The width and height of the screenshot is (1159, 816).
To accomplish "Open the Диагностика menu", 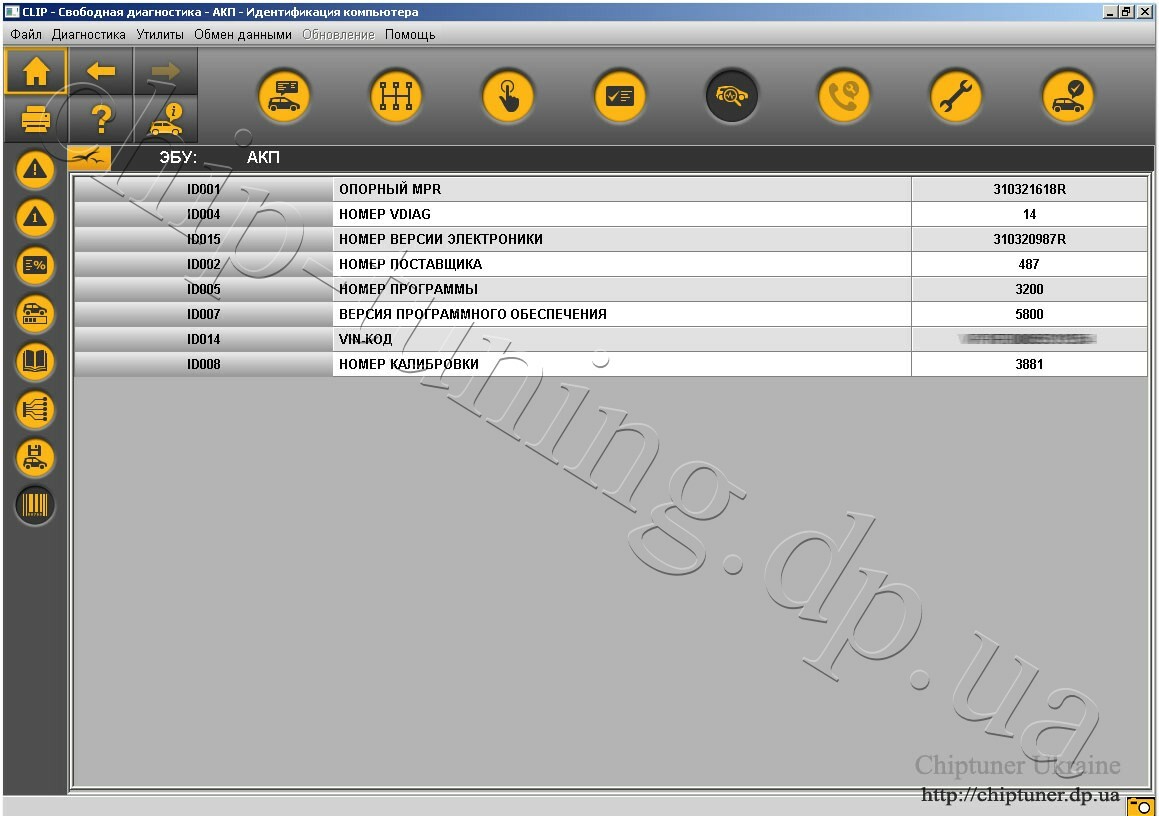I will (x=89, y=35).
